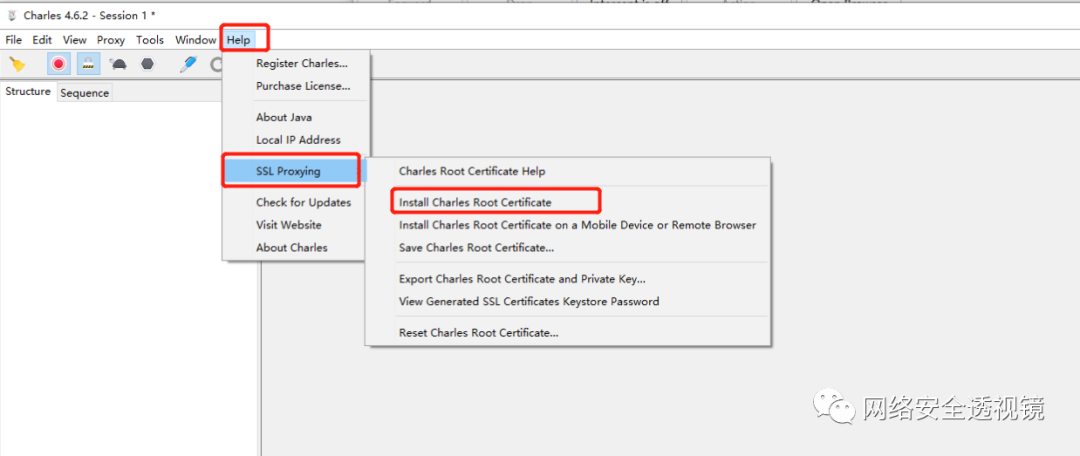Toggle throttling with the turtle icon
The image size is (1080, 456).
coord(118,64)
